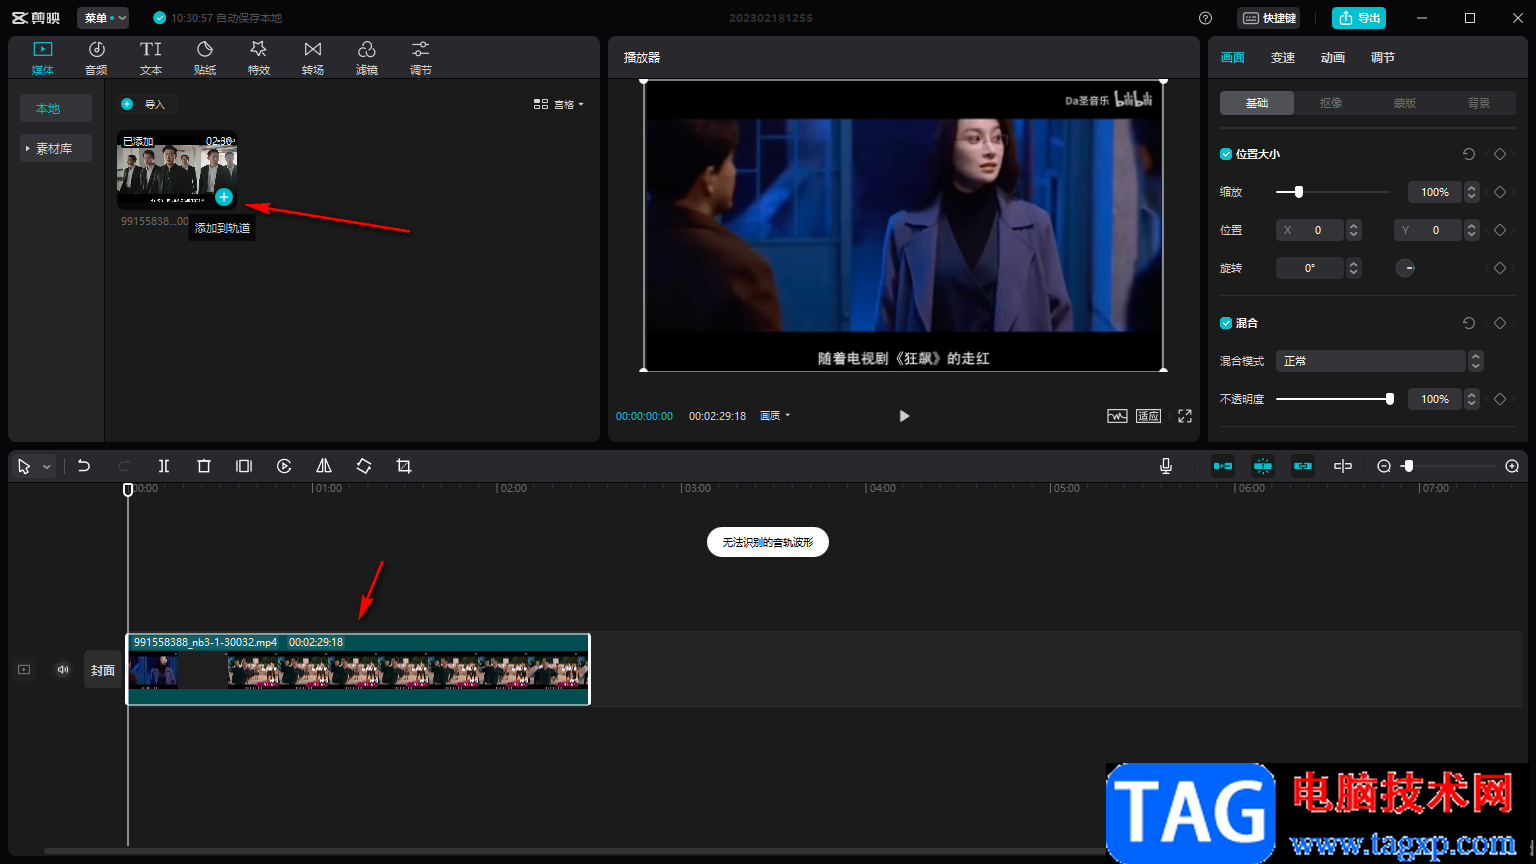Open the 宫格 grid view dropdown

point(559,104)
